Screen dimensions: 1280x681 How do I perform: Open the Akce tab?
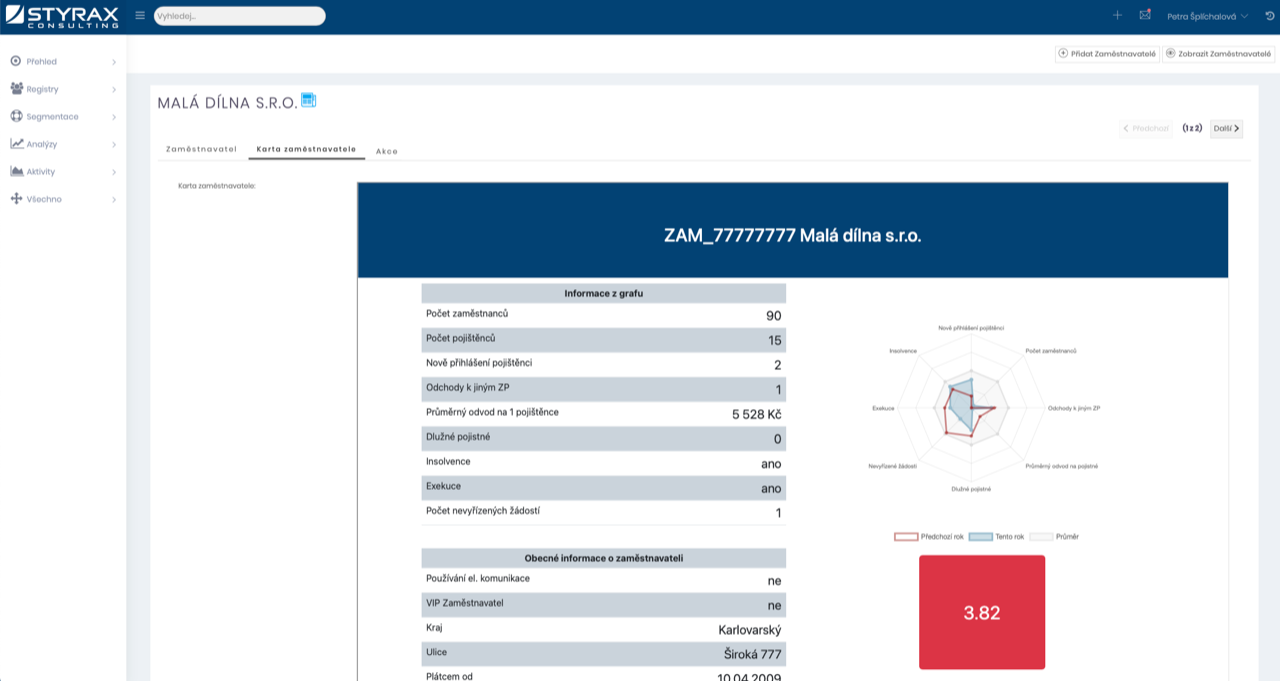pos(387,151)
